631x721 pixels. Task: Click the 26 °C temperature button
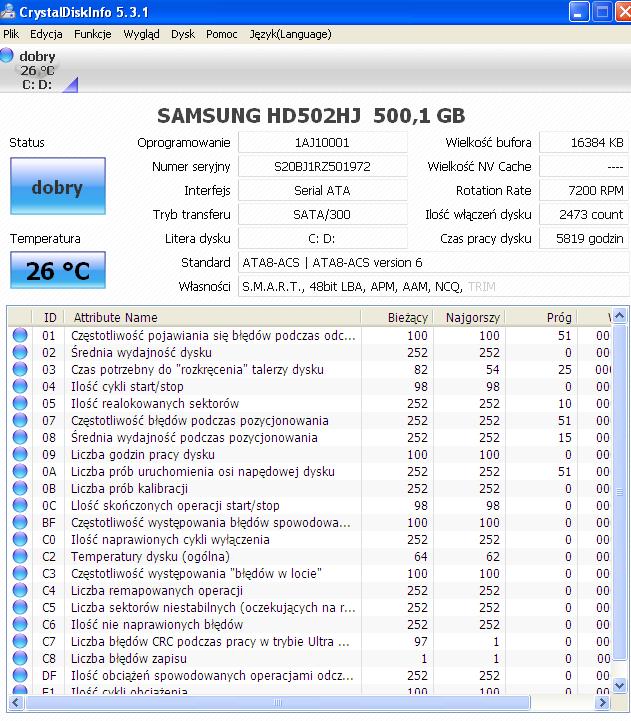tap(57, 270)
